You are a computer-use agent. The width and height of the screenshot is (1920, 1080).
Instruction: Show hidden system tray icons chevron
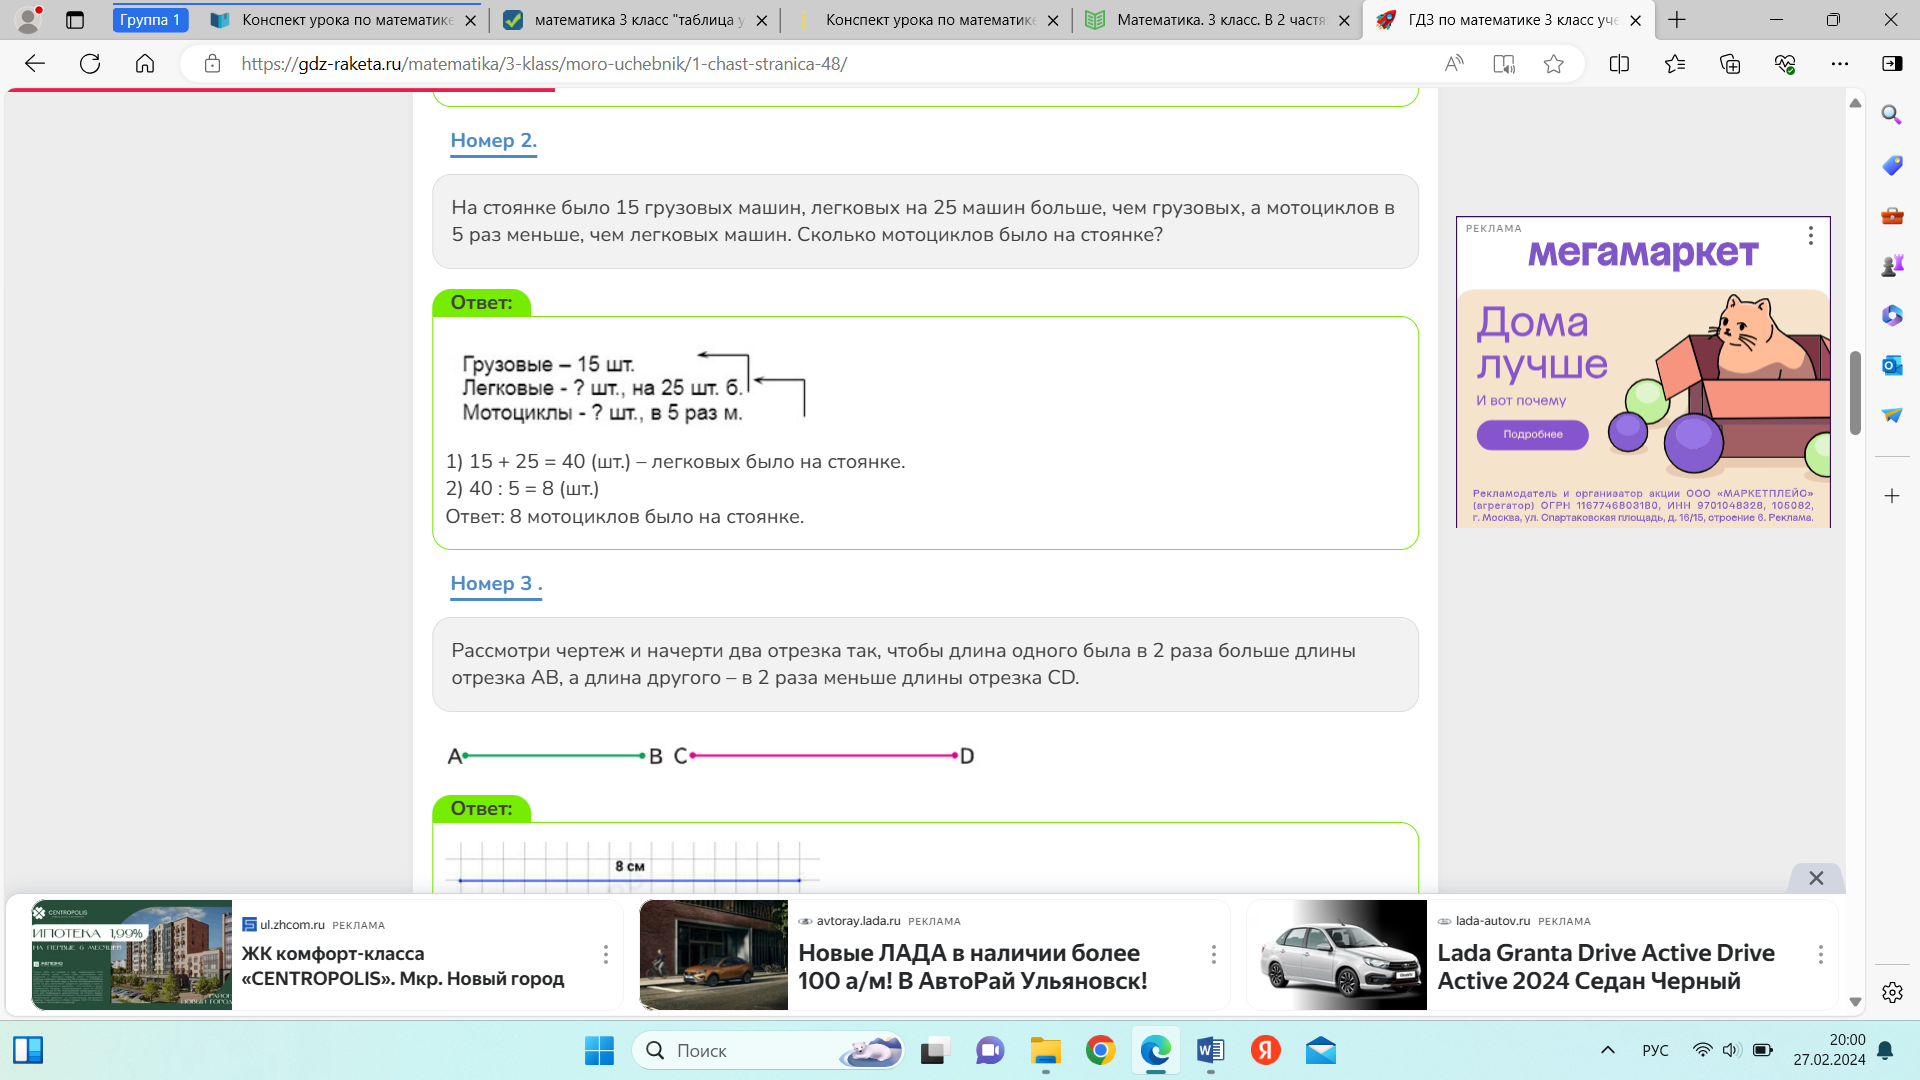pyautogui.click(x=1608, y=1050)
